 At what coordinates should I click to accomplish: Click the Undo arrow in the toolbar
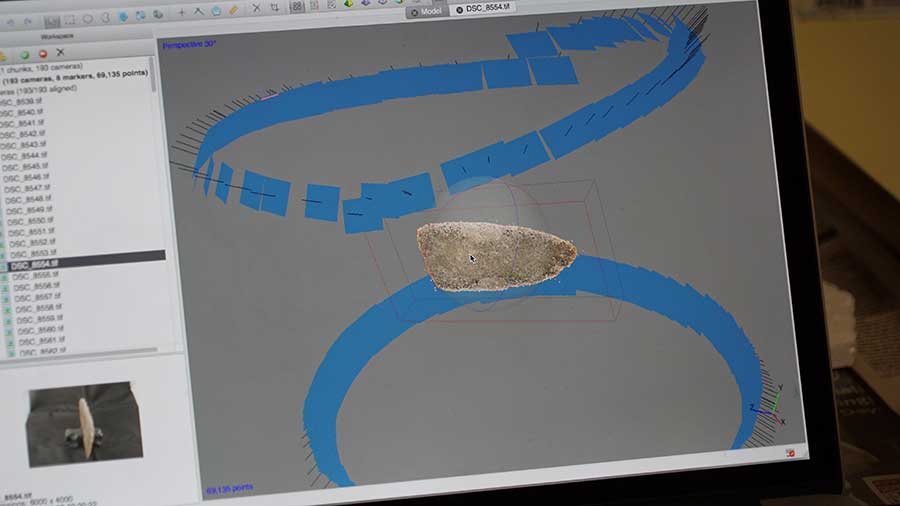click(x=11, y=22)
